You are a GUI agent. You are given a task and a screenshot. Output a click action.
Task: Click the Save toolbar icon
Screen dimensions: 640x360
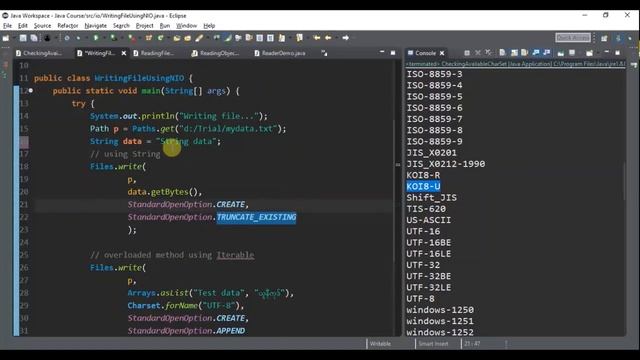coord(23,38)
